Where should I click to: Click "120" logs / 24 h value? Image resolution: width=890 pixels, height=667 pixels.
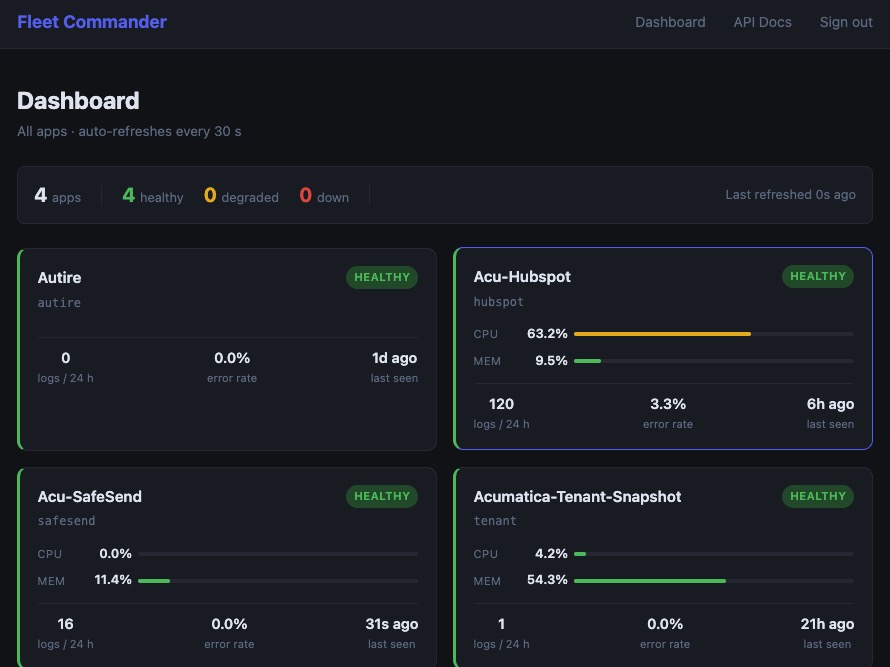501,404
